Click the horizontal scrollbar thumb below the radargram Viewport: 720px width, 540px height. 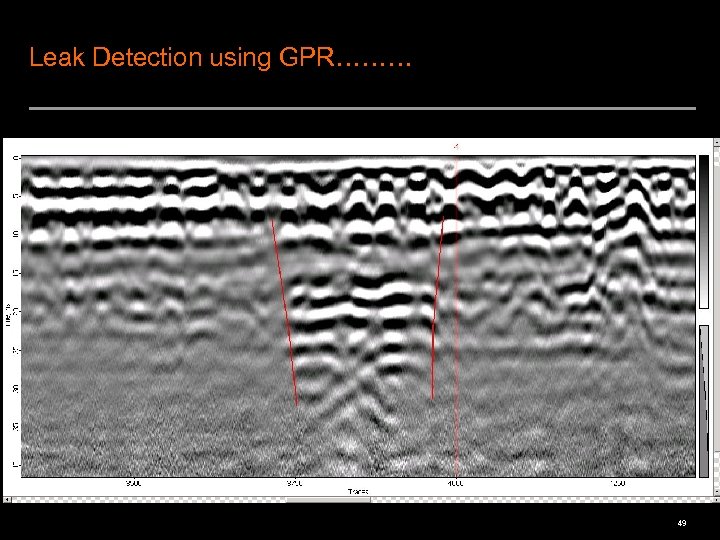328,499
